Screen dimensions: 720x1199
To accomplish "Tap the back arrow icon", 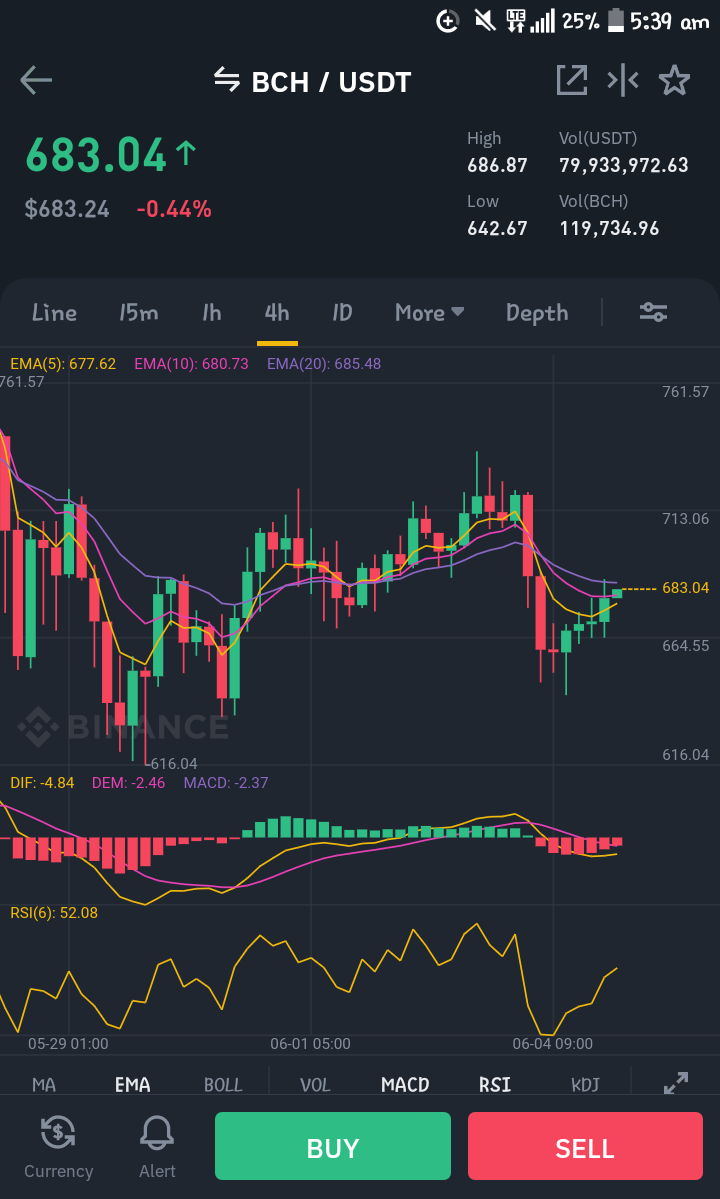I will [36, 80].
